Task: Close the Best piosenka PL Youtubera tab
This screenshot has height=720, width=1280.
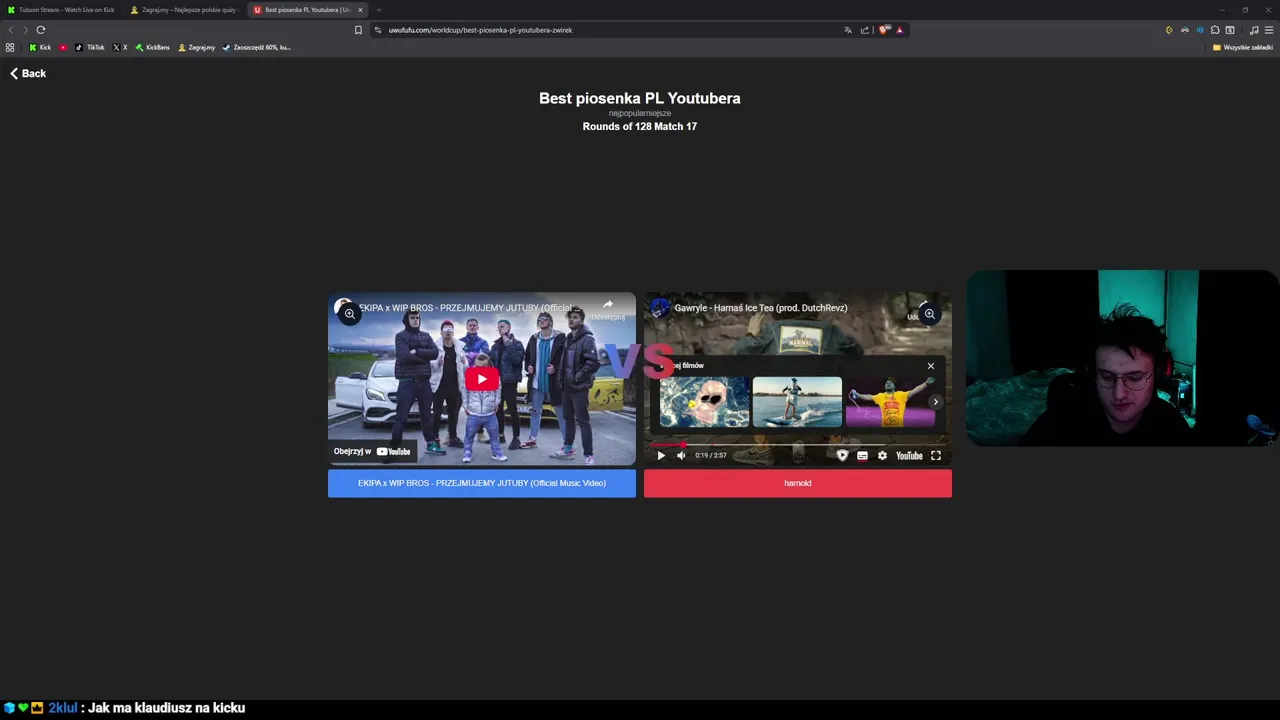Action: (361, 10)
